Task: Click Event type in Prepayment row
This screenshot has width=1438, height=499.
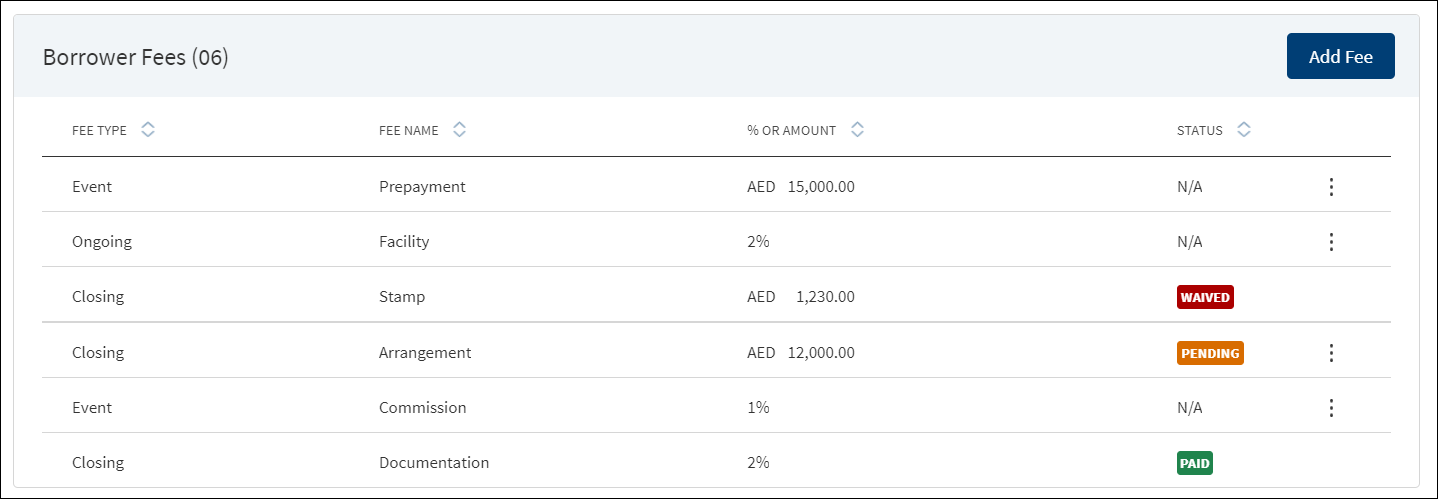Action: tap(92, 187)
